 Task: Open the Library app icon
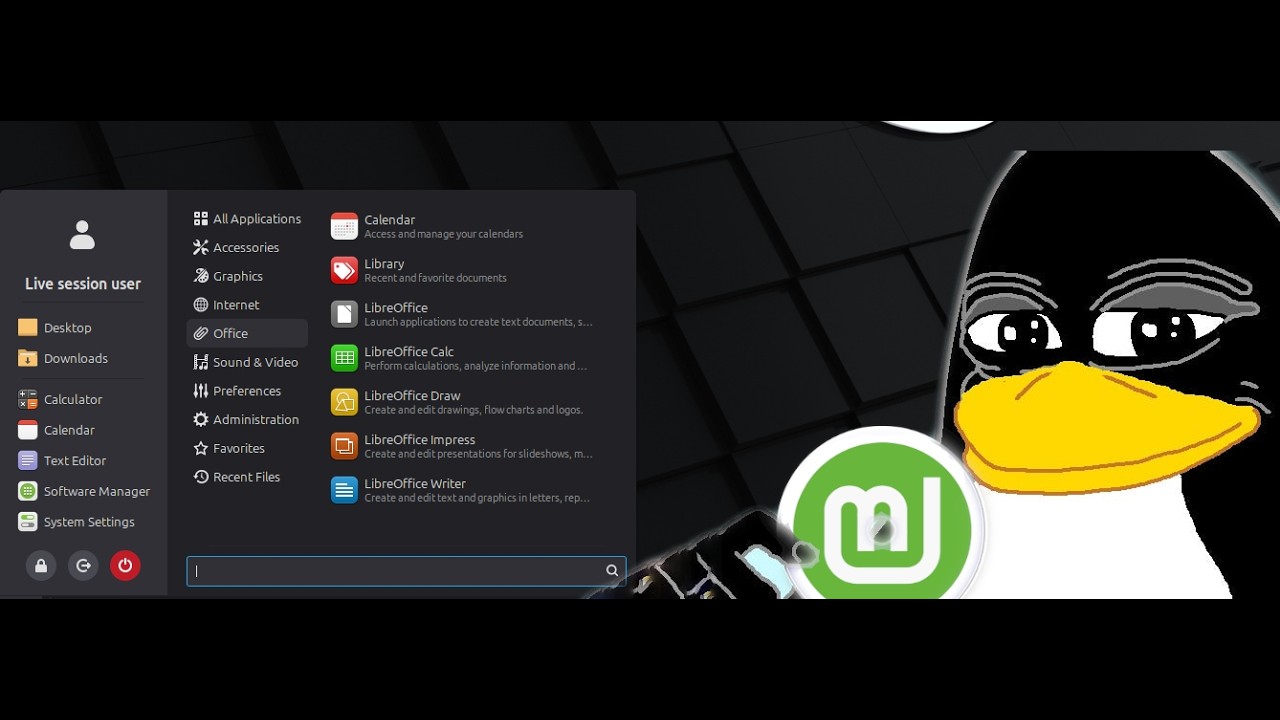coord(344,270)
